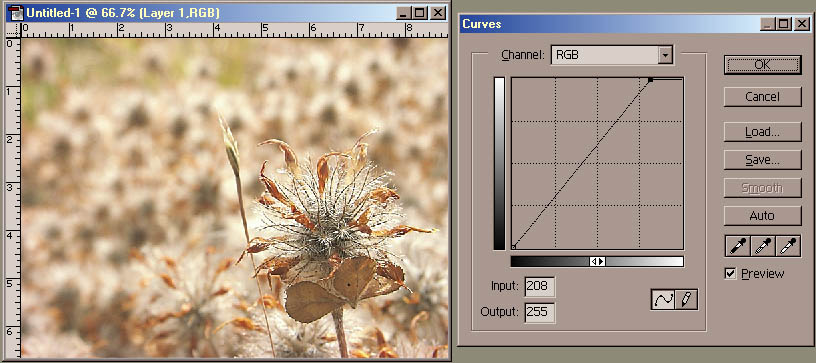Select the white point eyedropper
This screenshot has width=816, height=363.
point(788,245)
